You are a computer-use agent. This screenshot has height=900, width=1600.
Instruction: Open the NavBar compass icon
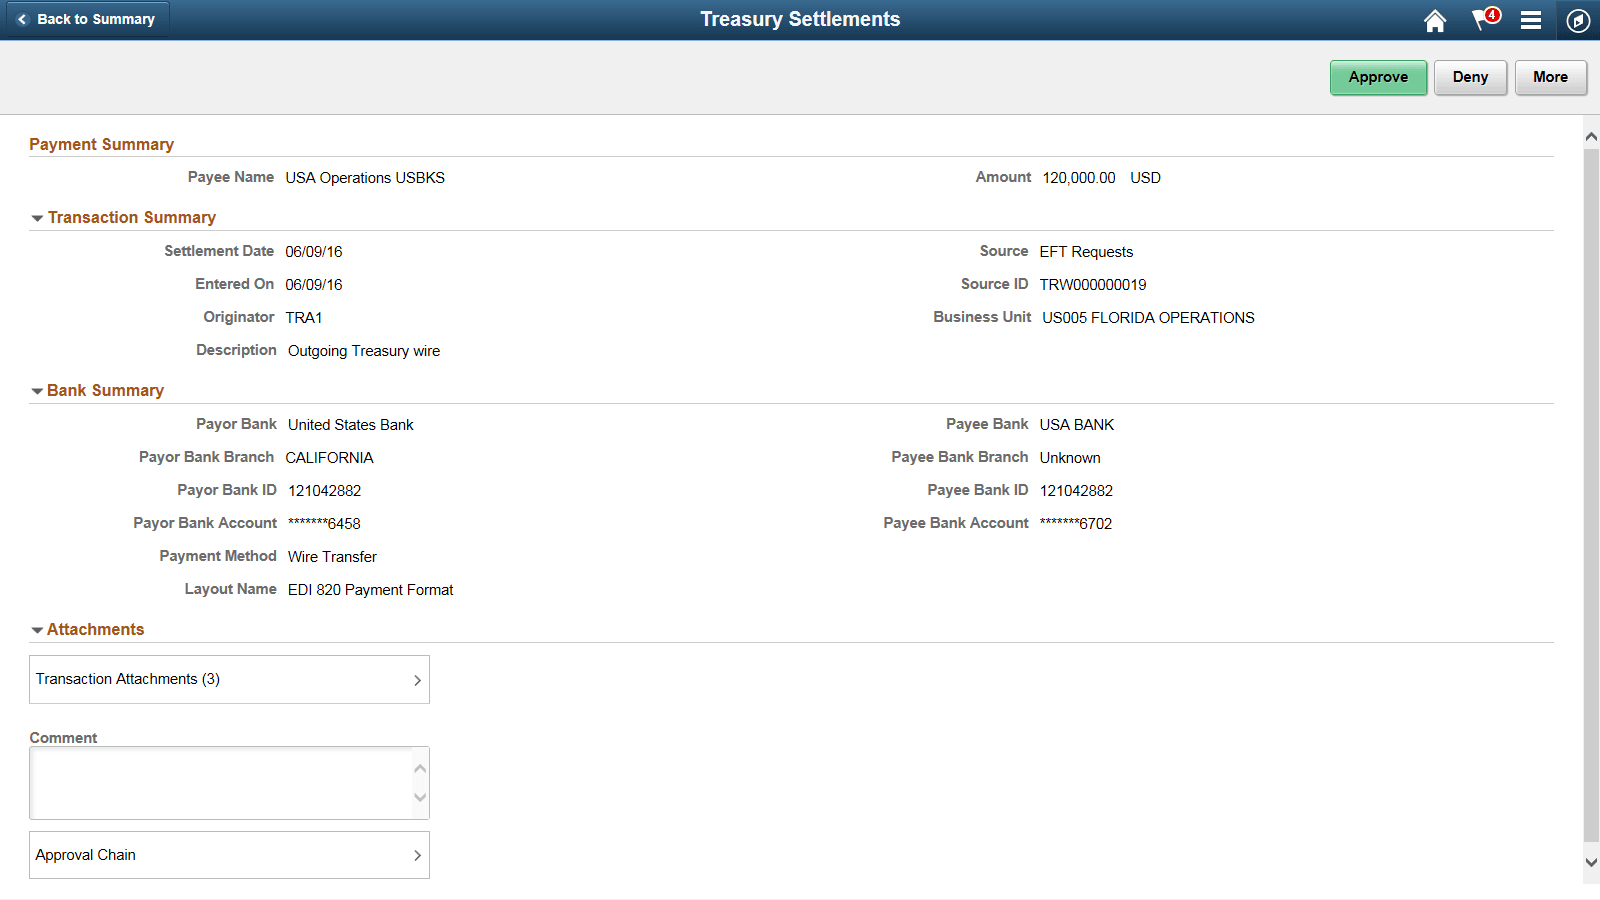pos(1578,20)
